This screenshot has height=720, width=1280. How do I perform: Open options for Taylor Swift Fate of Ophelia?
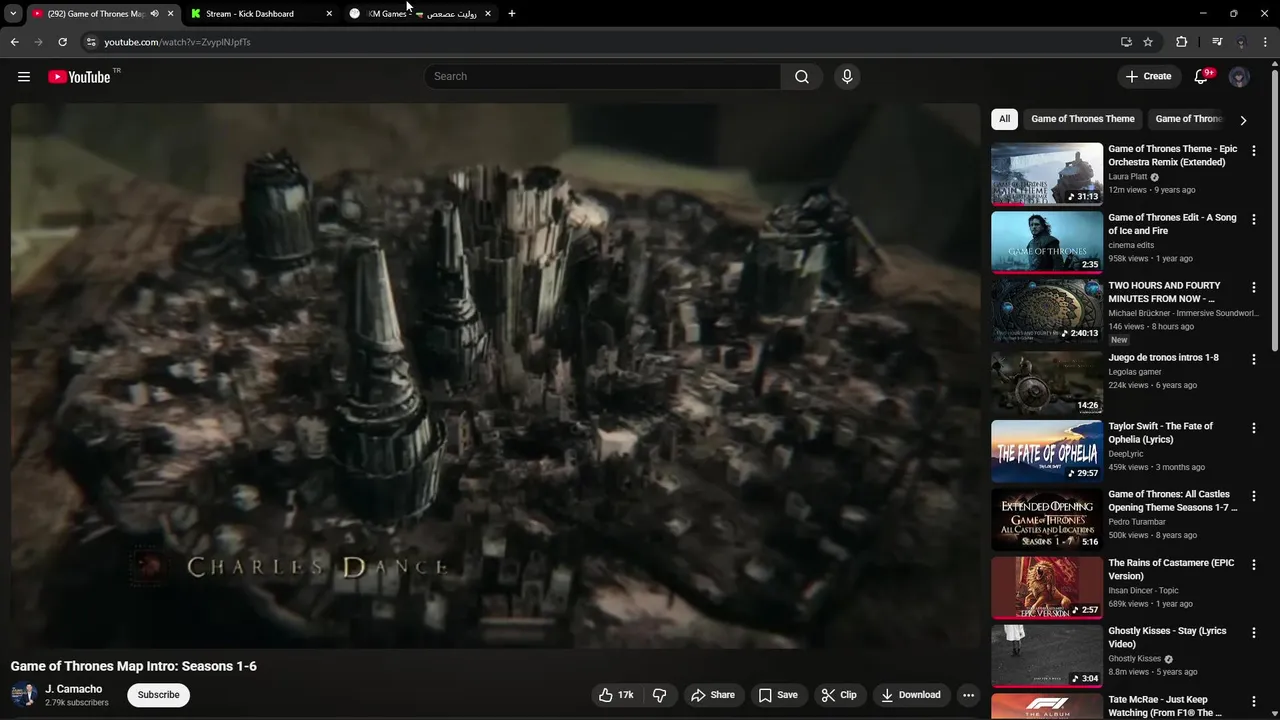tap(1254, 427)
